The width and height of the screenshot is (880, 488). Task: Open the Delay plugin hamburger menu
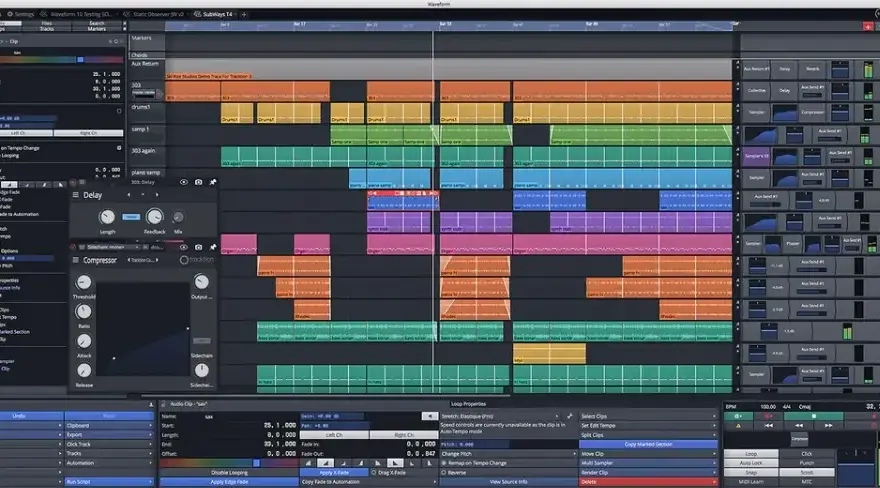click(x=75, y=195)
